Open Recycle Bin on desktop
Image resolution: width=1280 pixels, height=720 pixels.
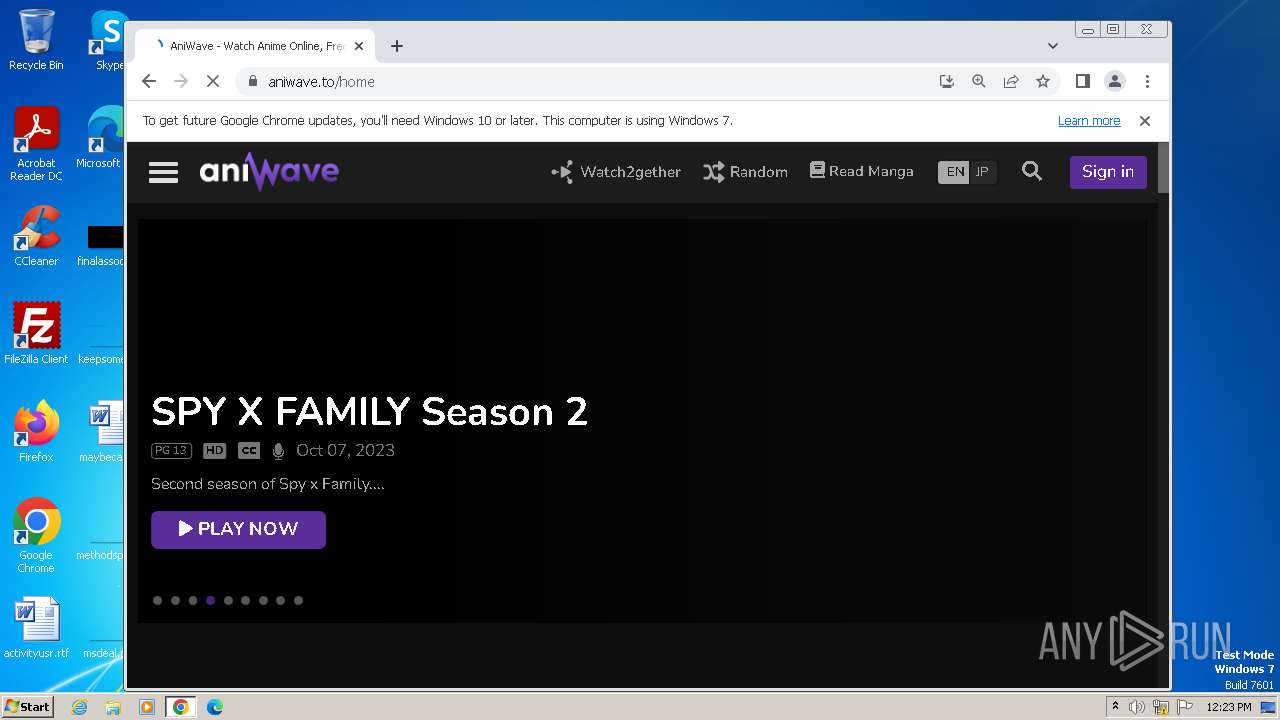[36, 40]
